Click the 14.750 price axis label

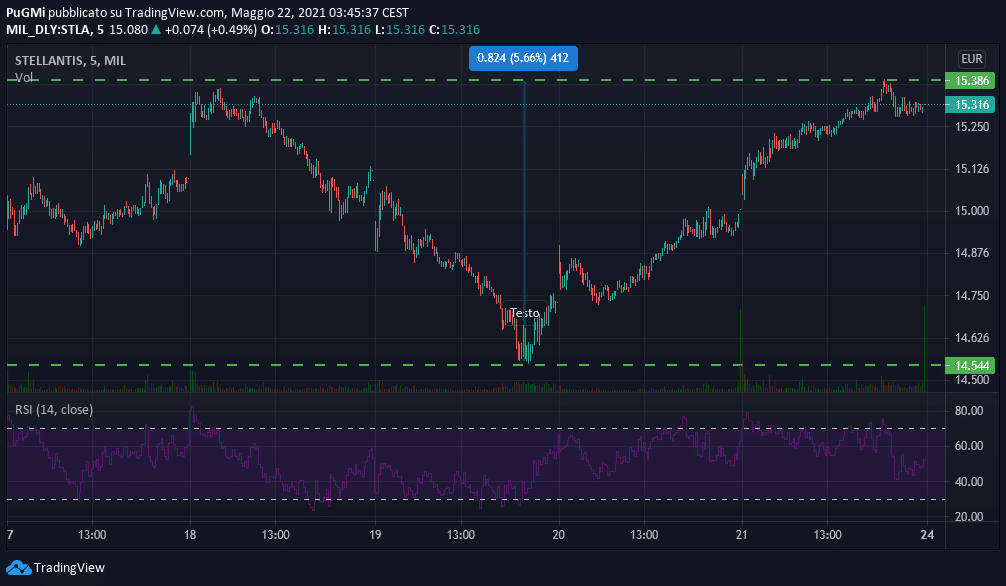(x=972, y=295)
